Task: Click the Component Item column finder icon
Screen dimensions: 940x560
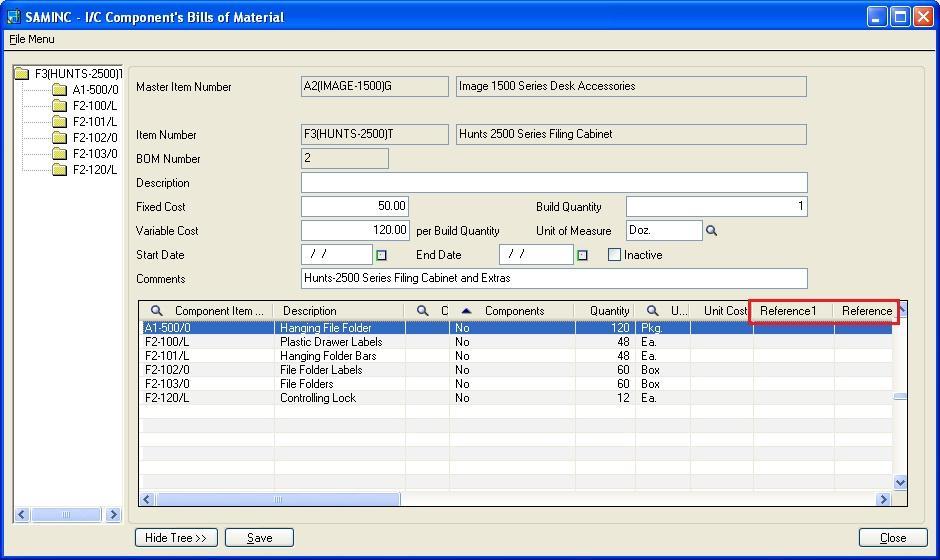Action: (x=156, y=311)
